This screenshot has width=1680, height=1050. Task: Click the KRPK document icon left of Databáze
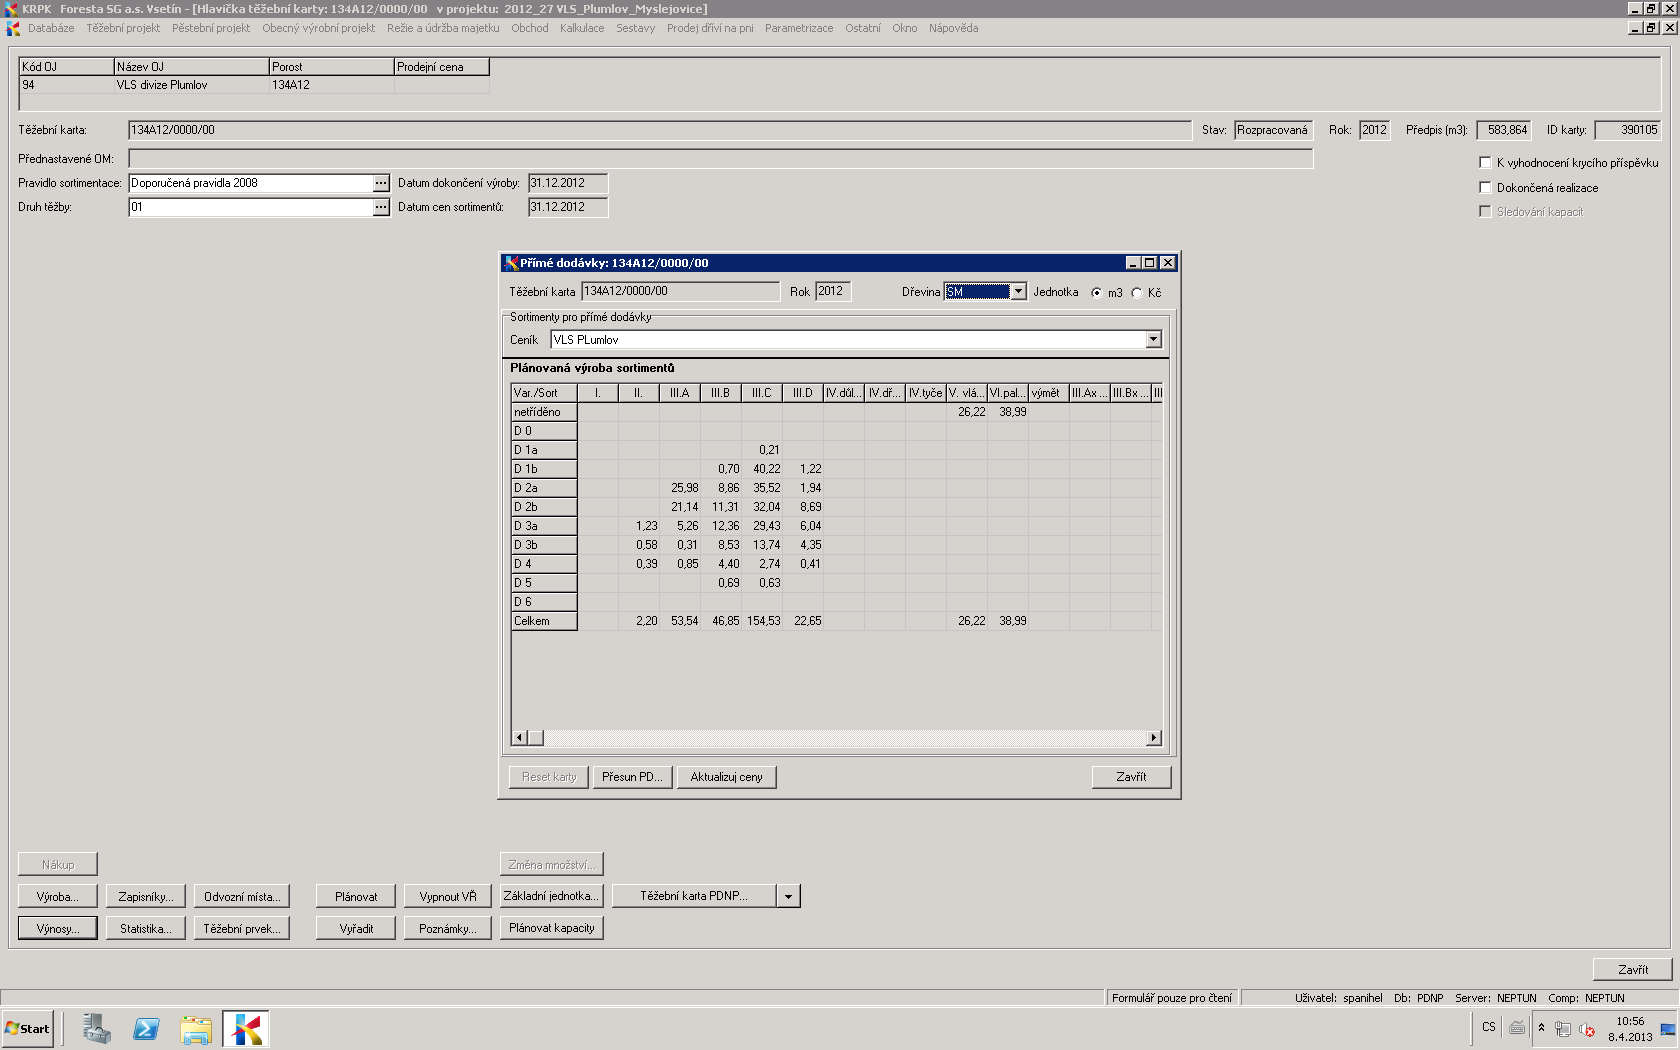click(x=13, y=28)
